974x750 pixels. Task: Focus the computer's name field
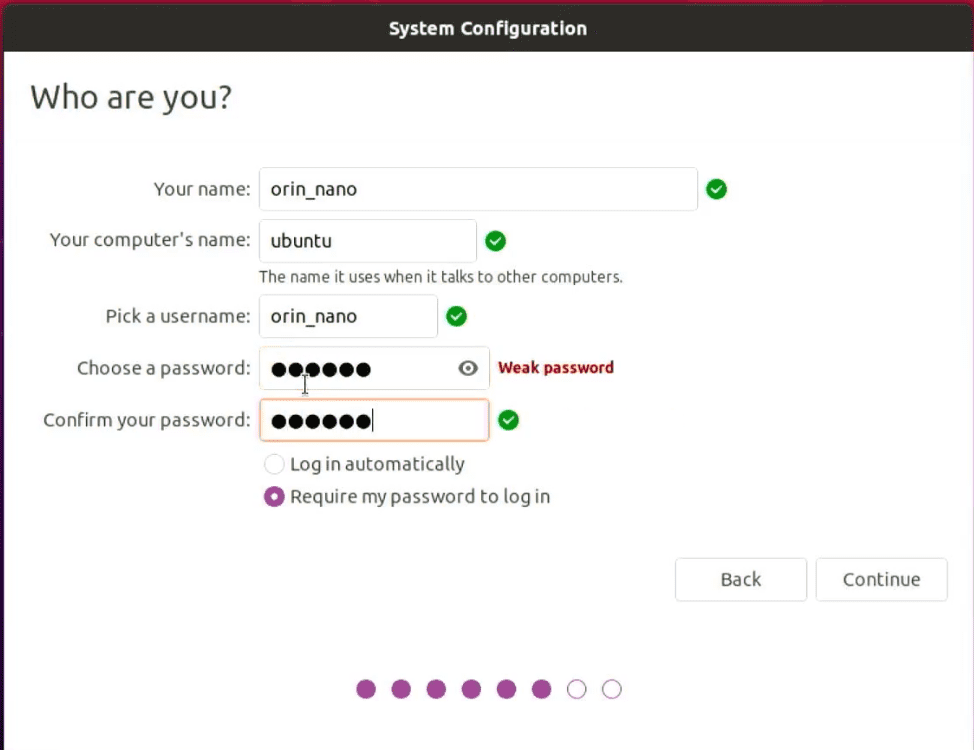coord(367,241)
